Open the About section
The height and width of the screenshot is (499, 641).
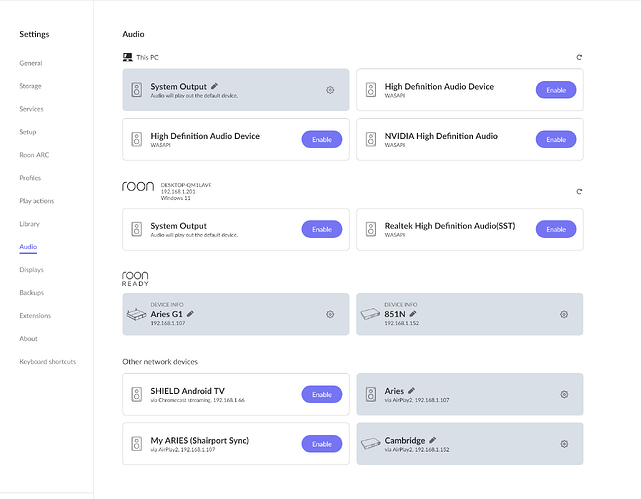point(28,338)
